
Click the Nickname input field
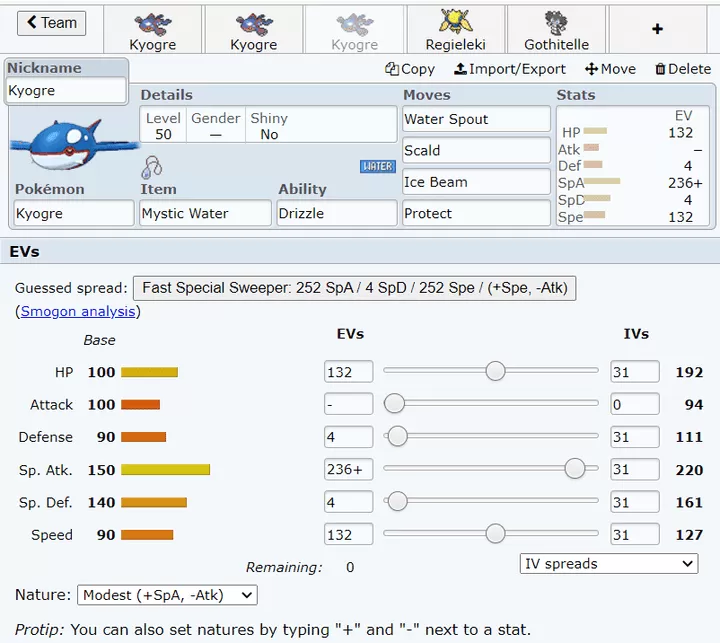66,90
